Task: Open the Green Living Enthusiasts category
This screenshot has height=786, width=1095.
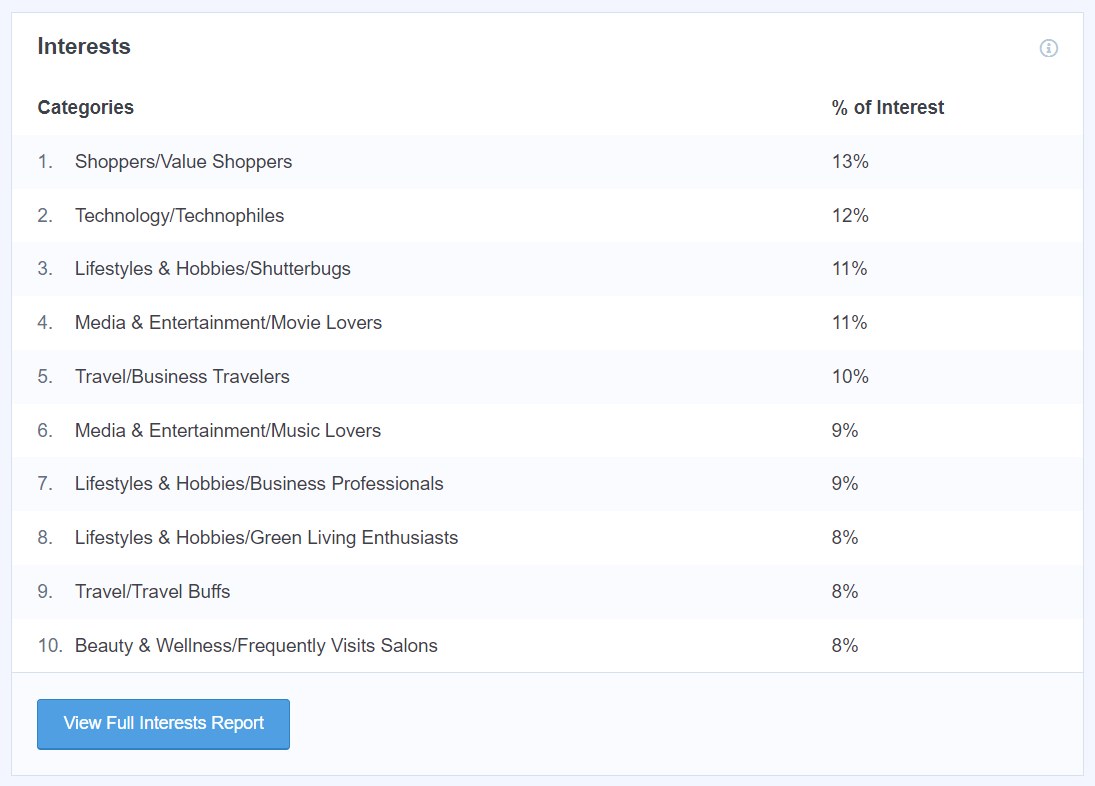Action: pos(266,538)
